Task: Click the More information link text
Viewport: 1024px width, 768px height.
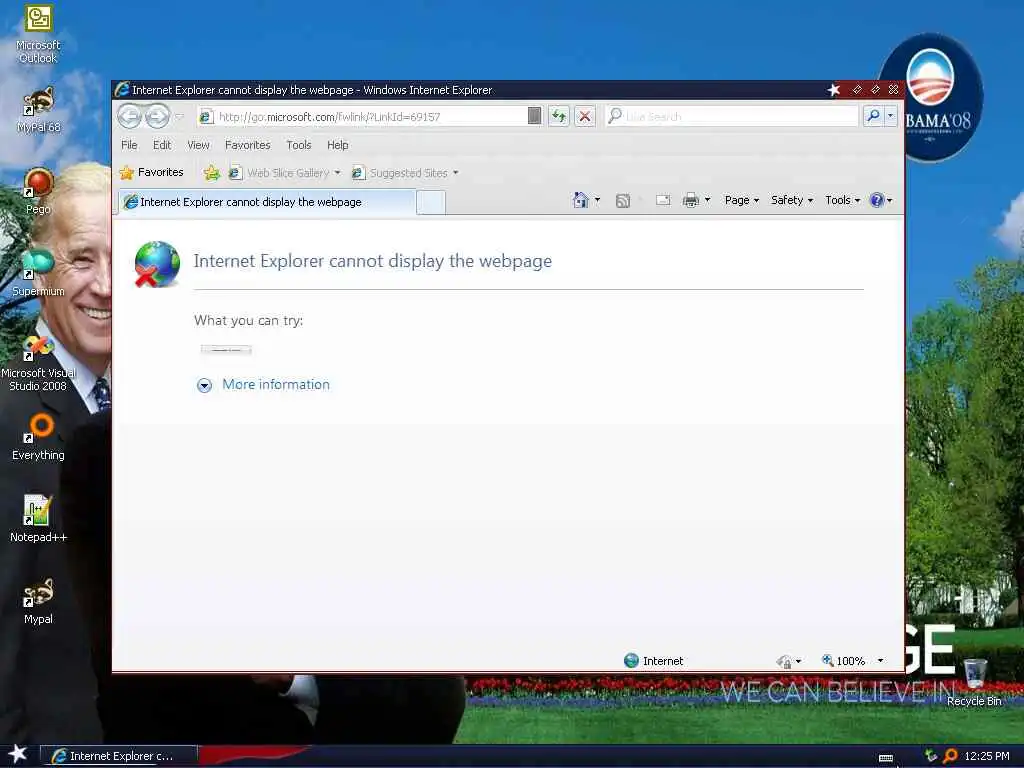Action: coord(276,385)
